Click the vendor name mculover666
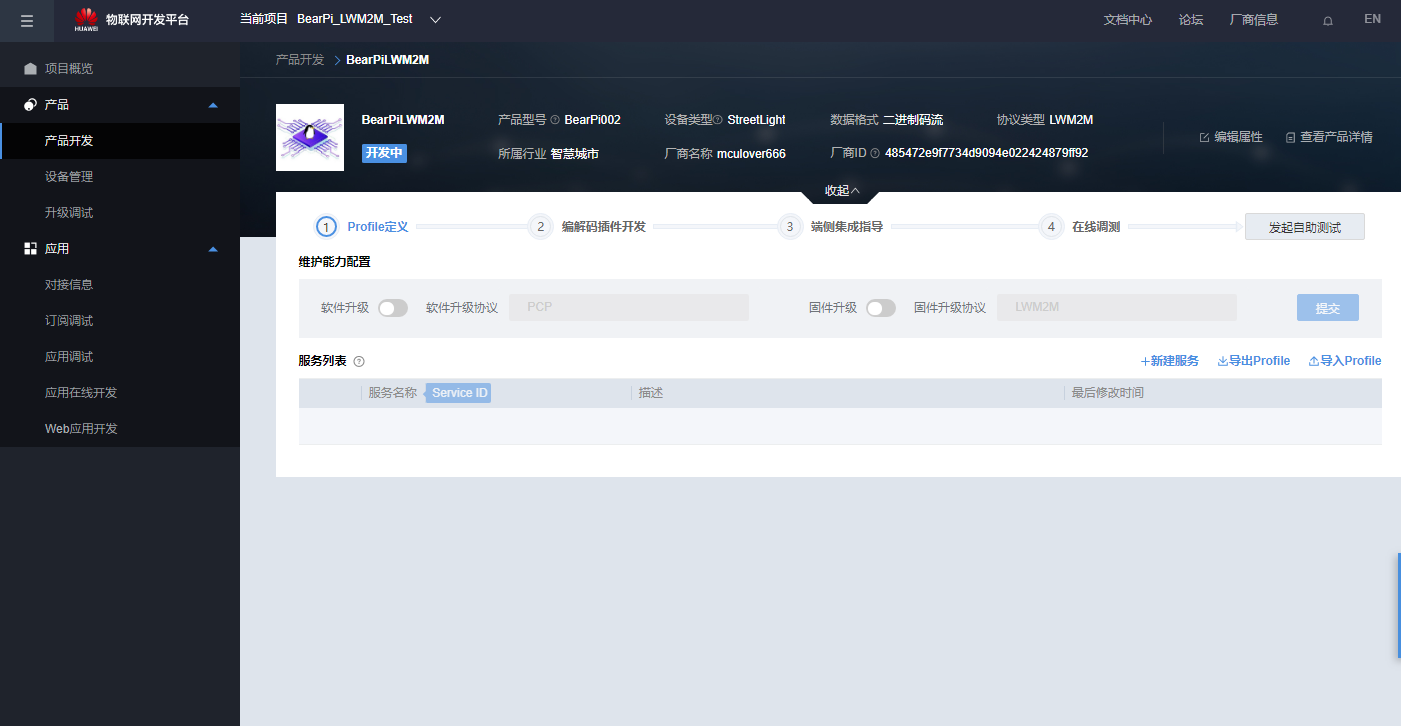 click(751, 154)
